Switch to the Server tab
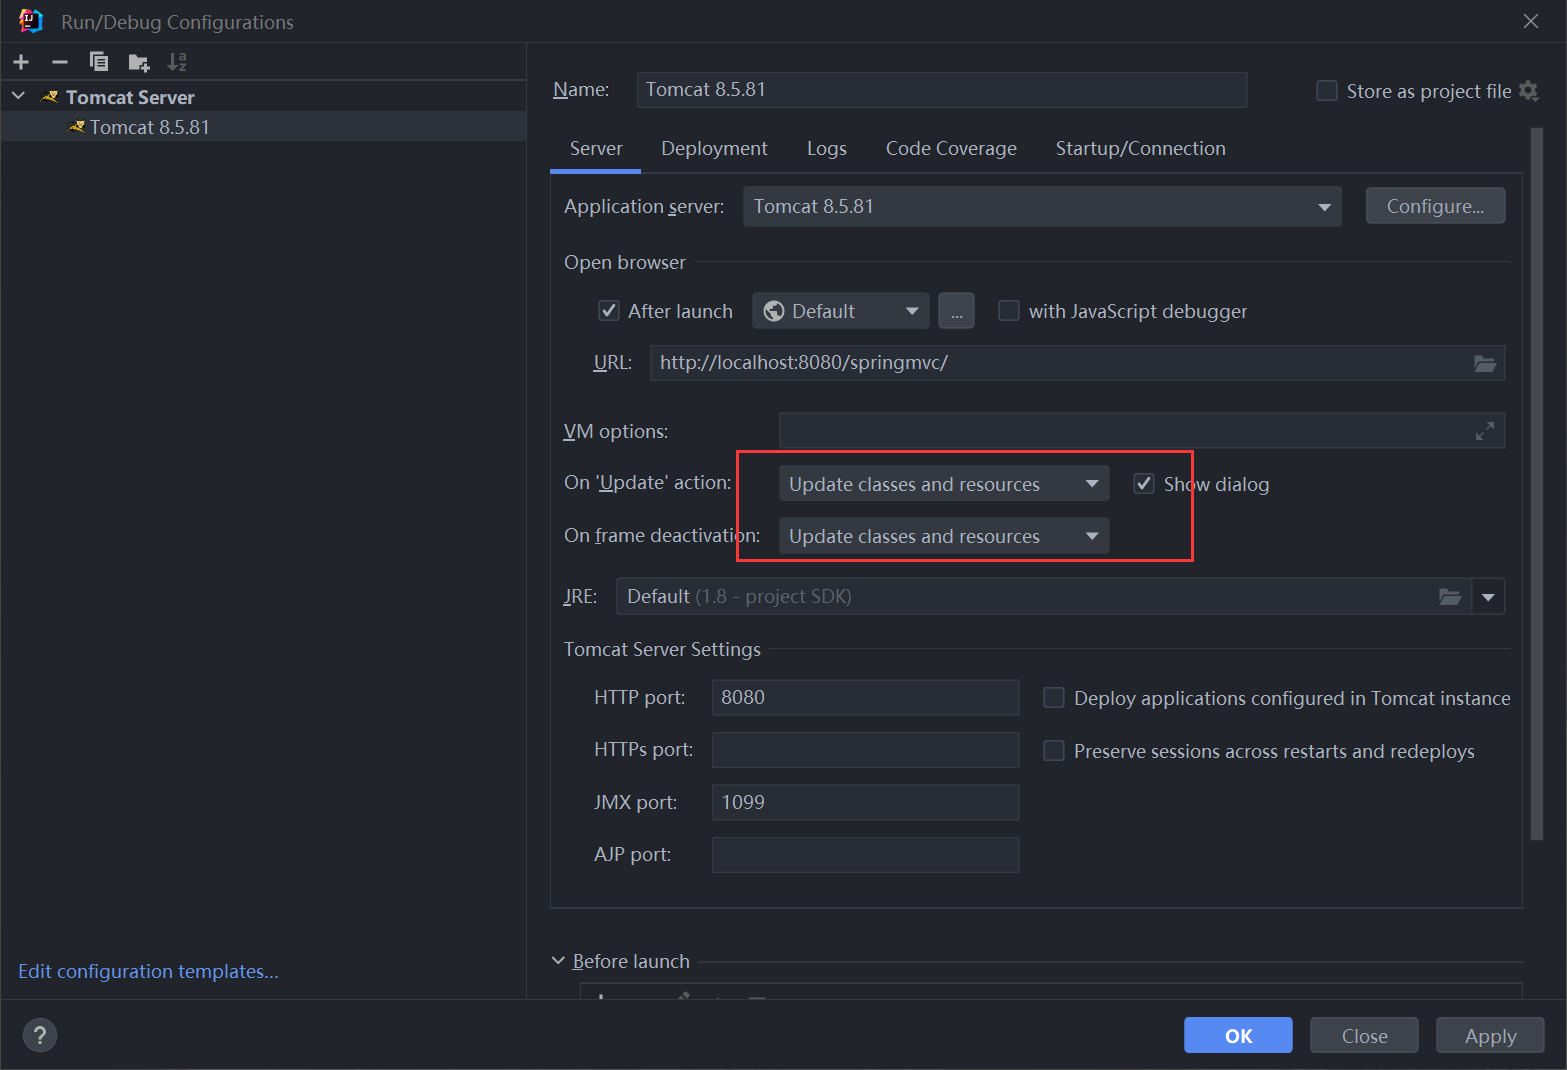 pos(596,149)
